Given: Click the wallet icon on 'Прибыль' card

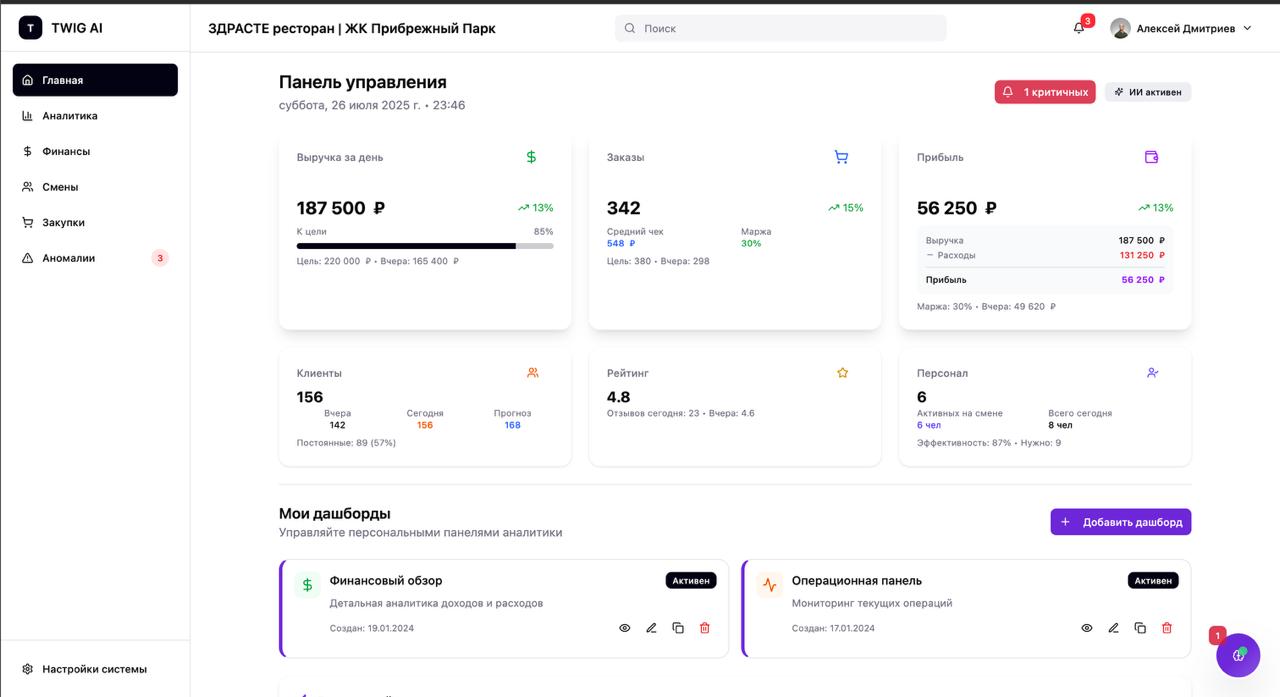Looking at the screenshot, I should pos(1152,157).
